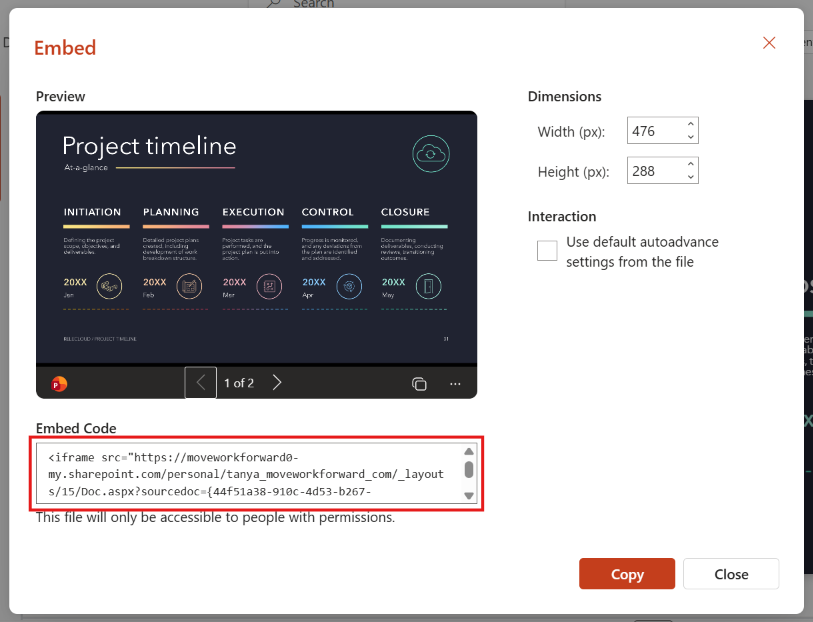Click the embed code scrollbar down arrow
The height and width of the screenshot is (622, 813).
tap(469, 496)
